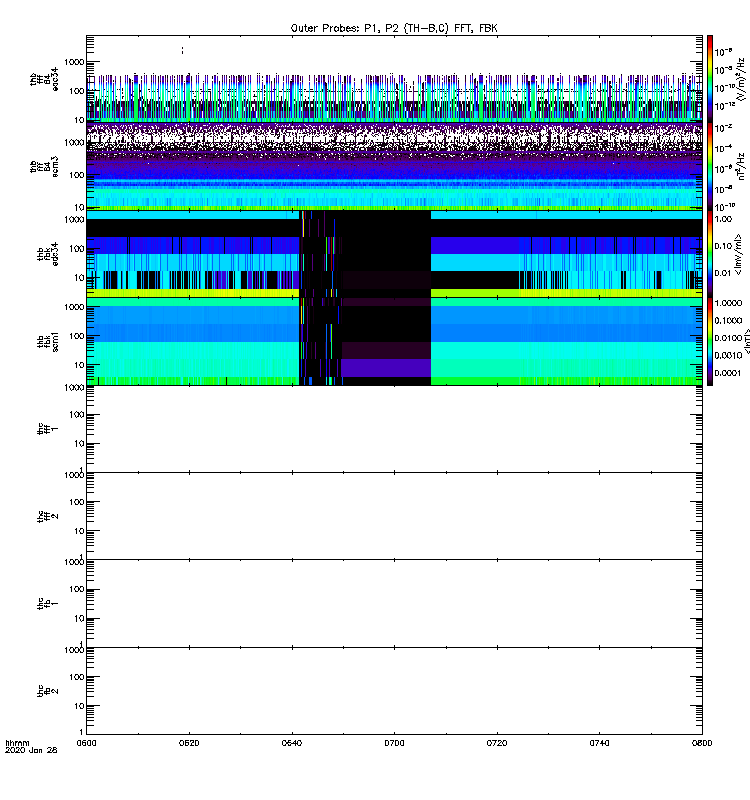Screen dimensions: 750x800
Task: Click the nT²/Hz color bar
Action: (x=710, y=166)
